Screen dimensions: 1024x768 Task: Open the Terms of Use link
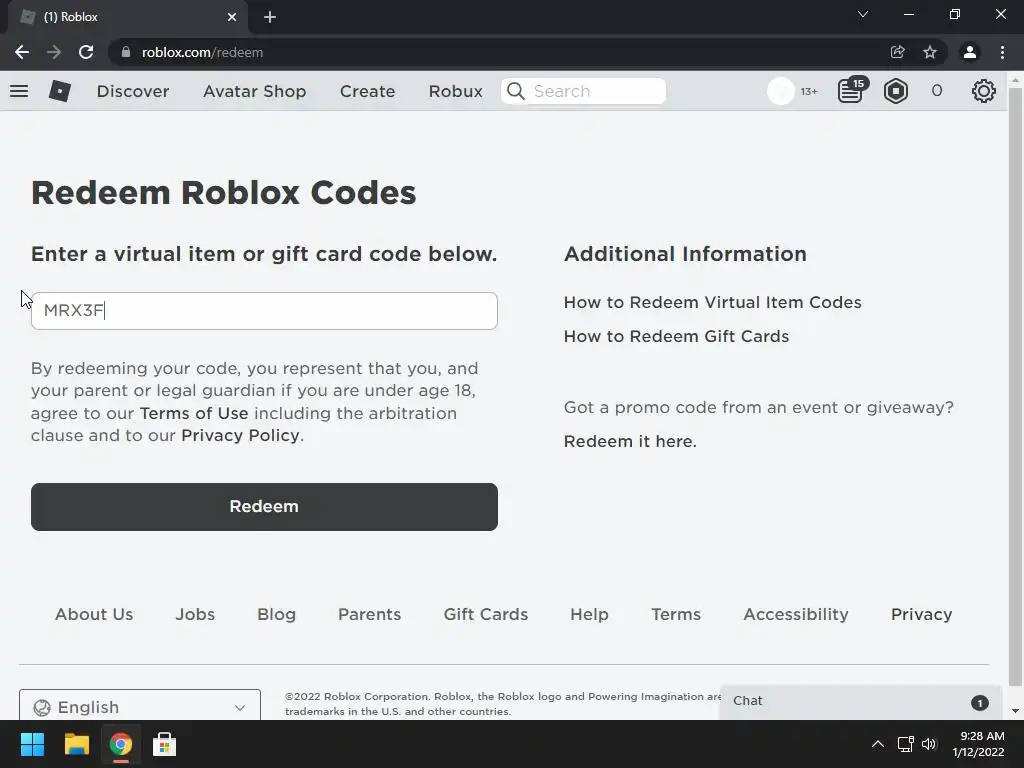click(194, 413)
